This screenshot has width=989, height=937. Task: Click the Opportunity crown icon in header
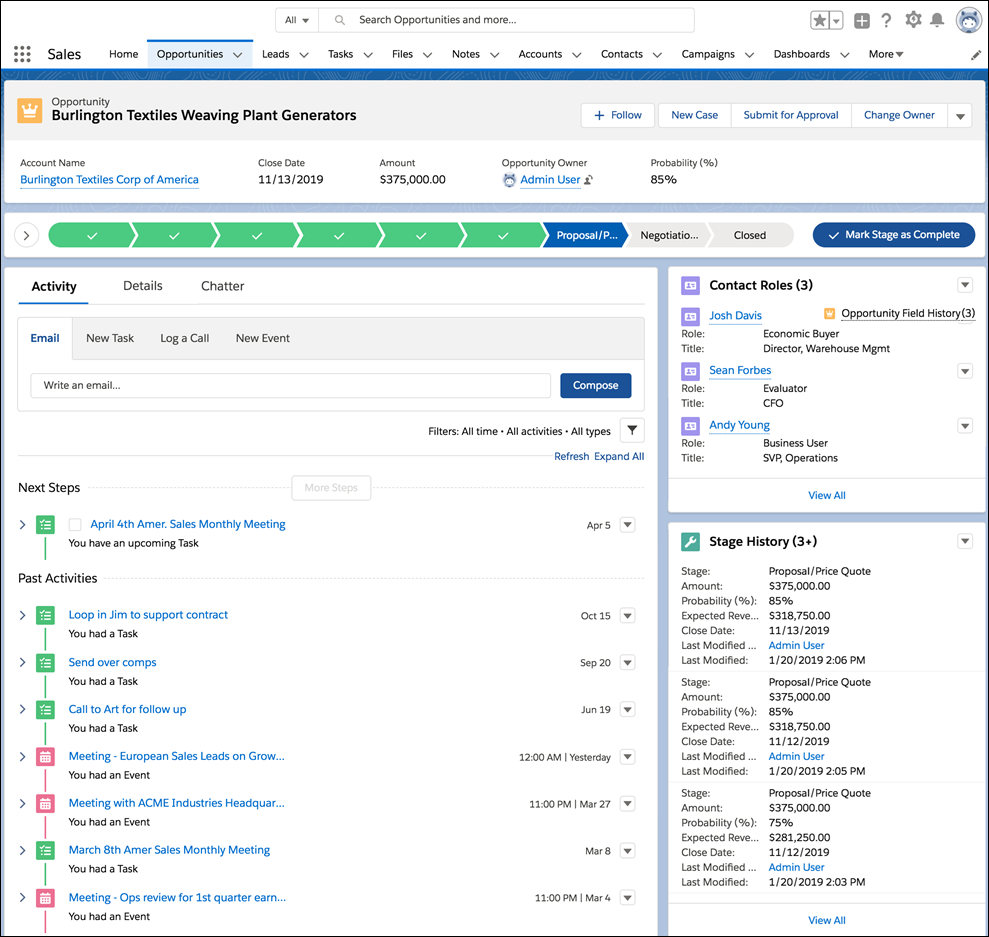tap(30, 110)
